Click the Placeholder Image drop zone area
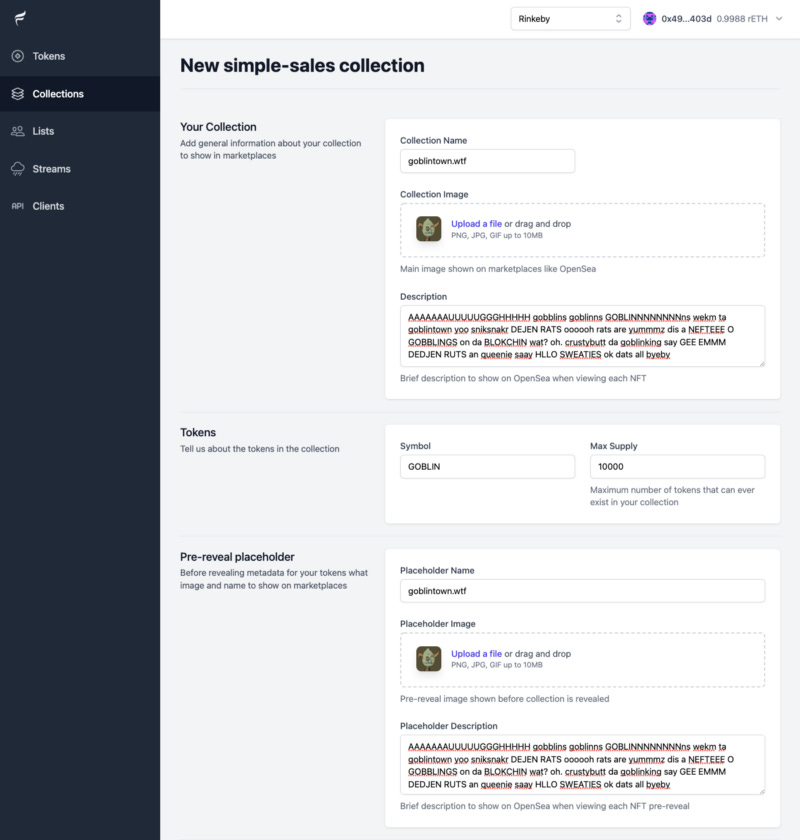Screen dimensions: 800x840 (x=582, y=660)
